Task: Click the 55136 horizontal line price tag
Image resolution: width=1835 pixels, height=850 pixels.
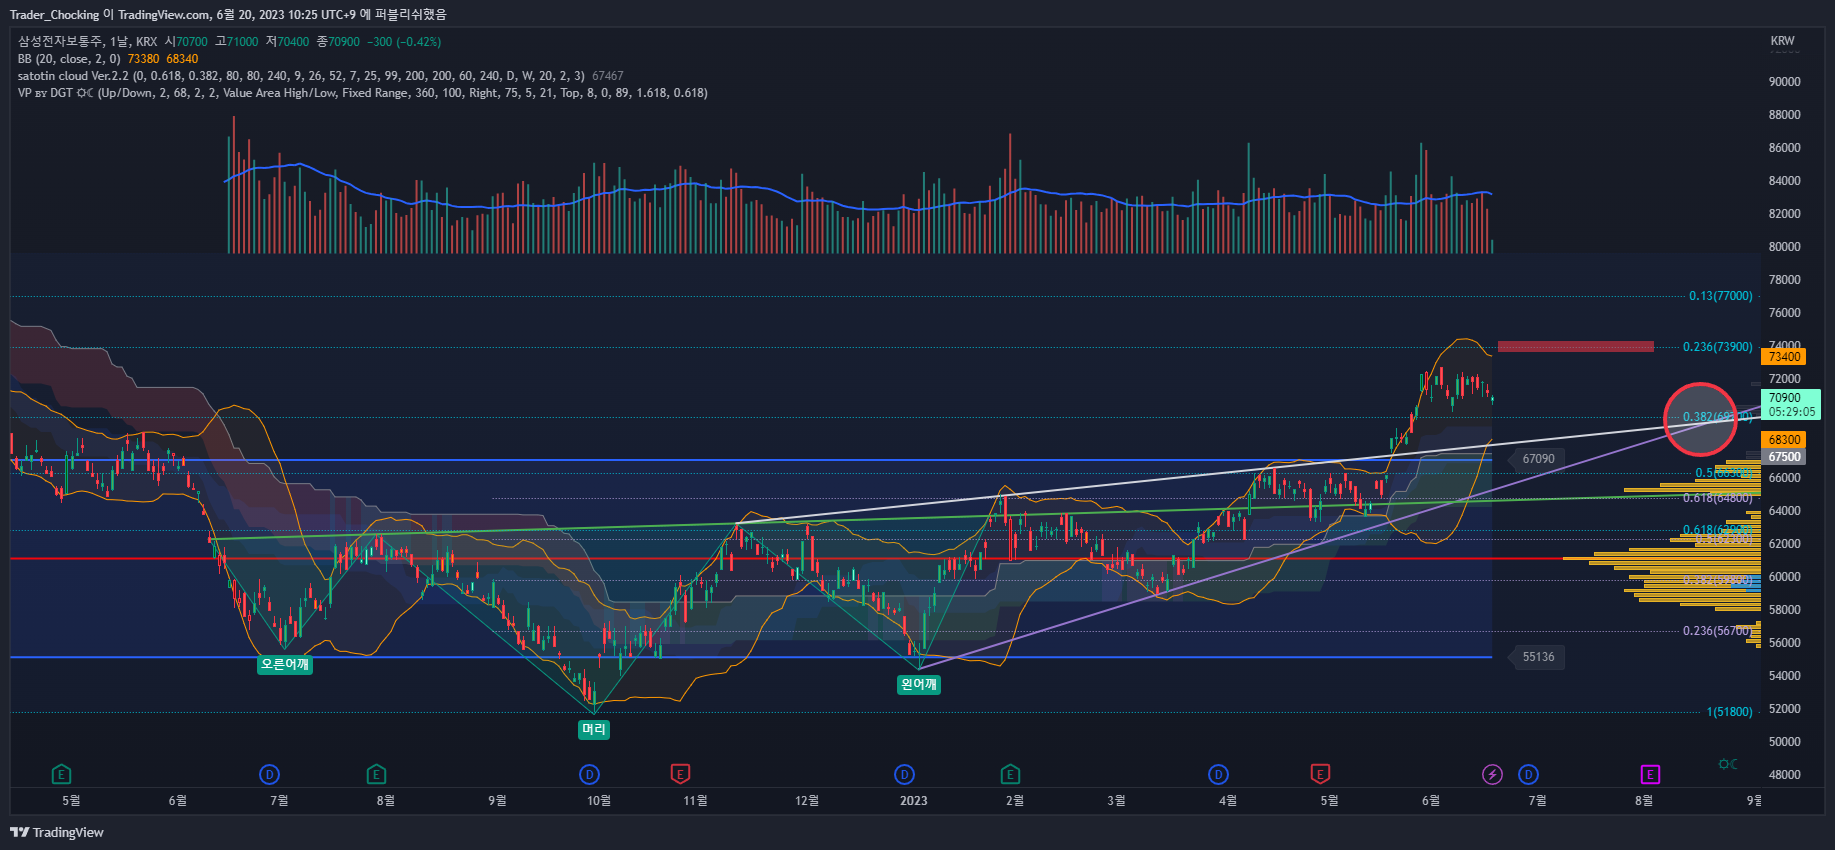Action: [x=1538, y=657]
